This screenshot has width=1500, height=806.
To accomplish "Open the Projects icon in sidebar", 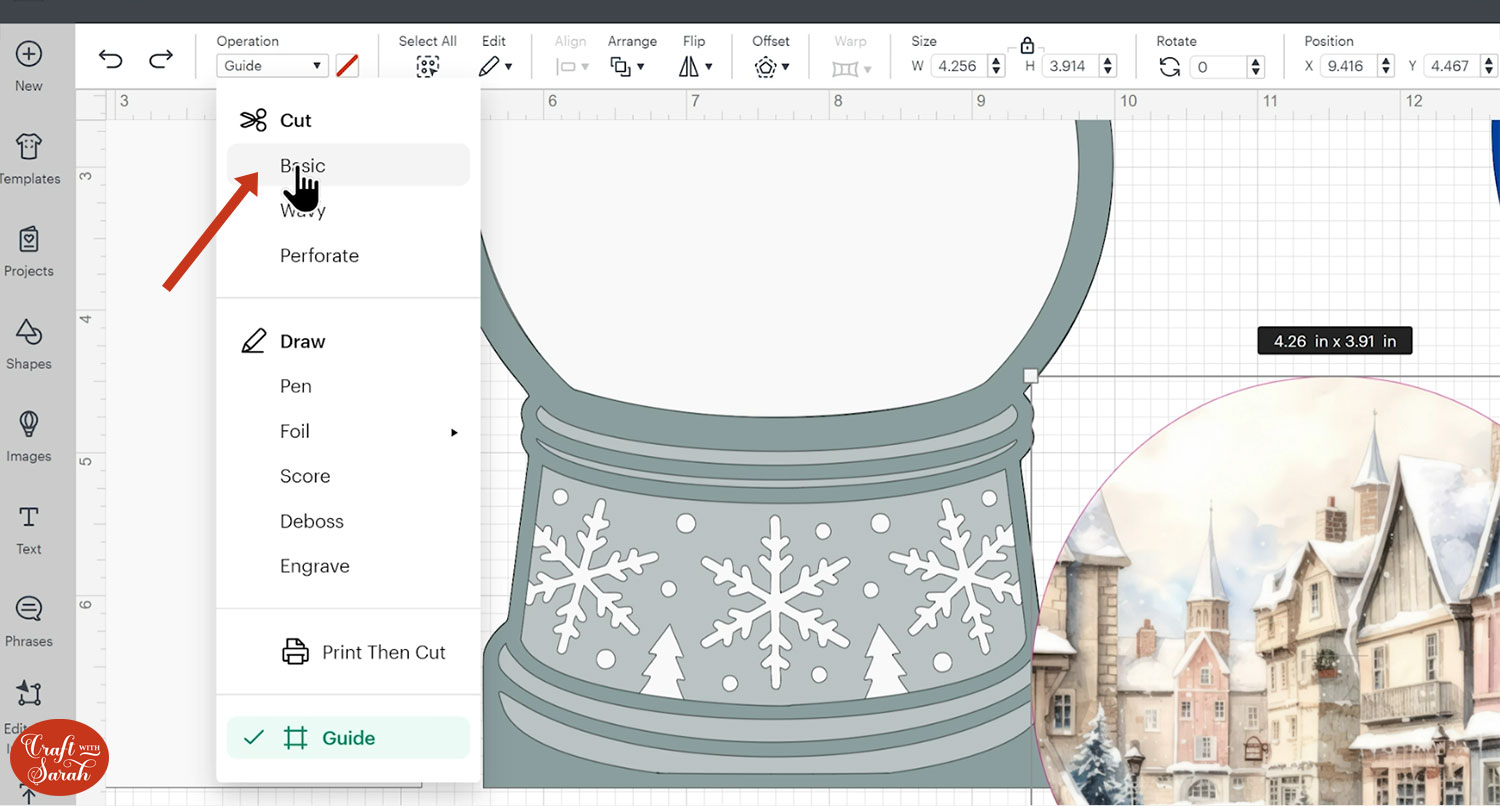I will [29, 240].
